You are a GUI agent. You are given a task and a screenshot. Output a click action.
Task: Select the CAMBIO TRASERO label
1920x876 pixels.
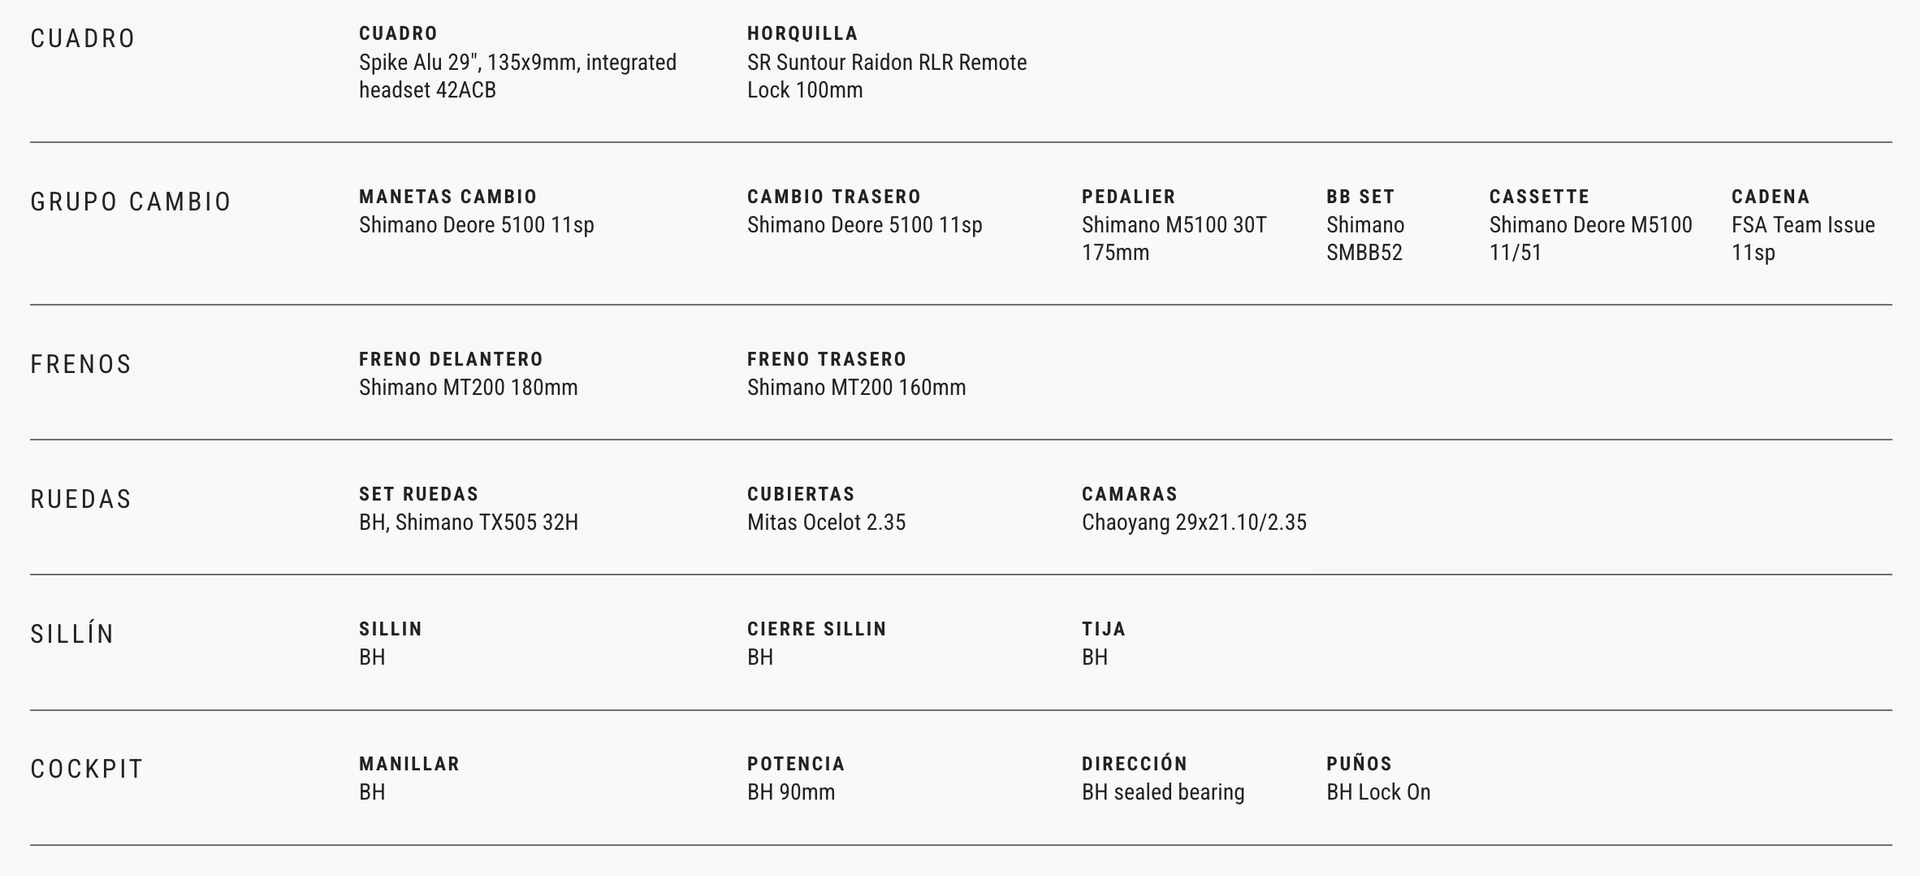click(833, 197)
